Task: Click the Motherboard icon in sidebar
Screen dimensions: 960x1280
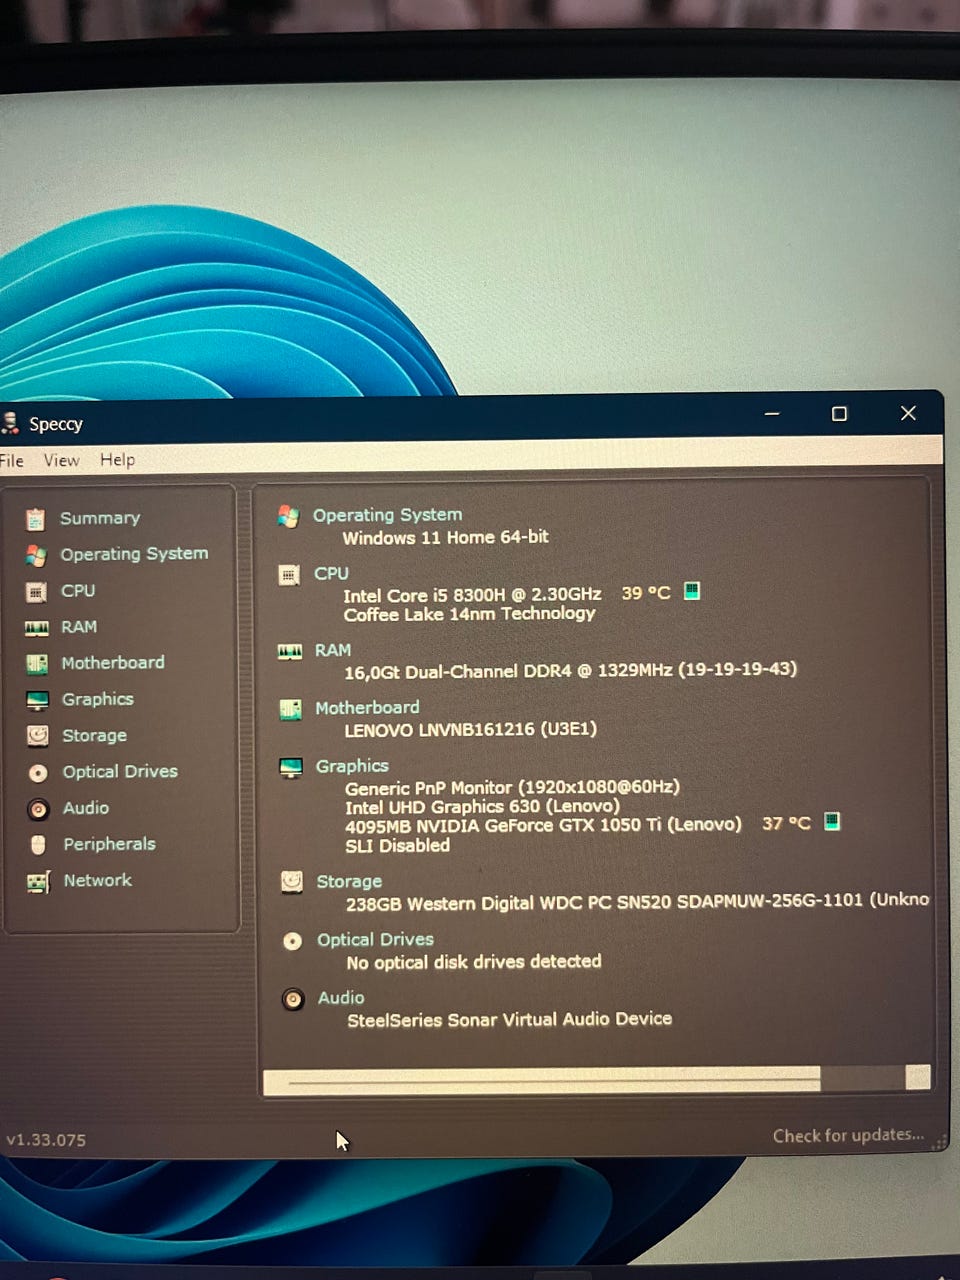Action: [x=37, y=663]
